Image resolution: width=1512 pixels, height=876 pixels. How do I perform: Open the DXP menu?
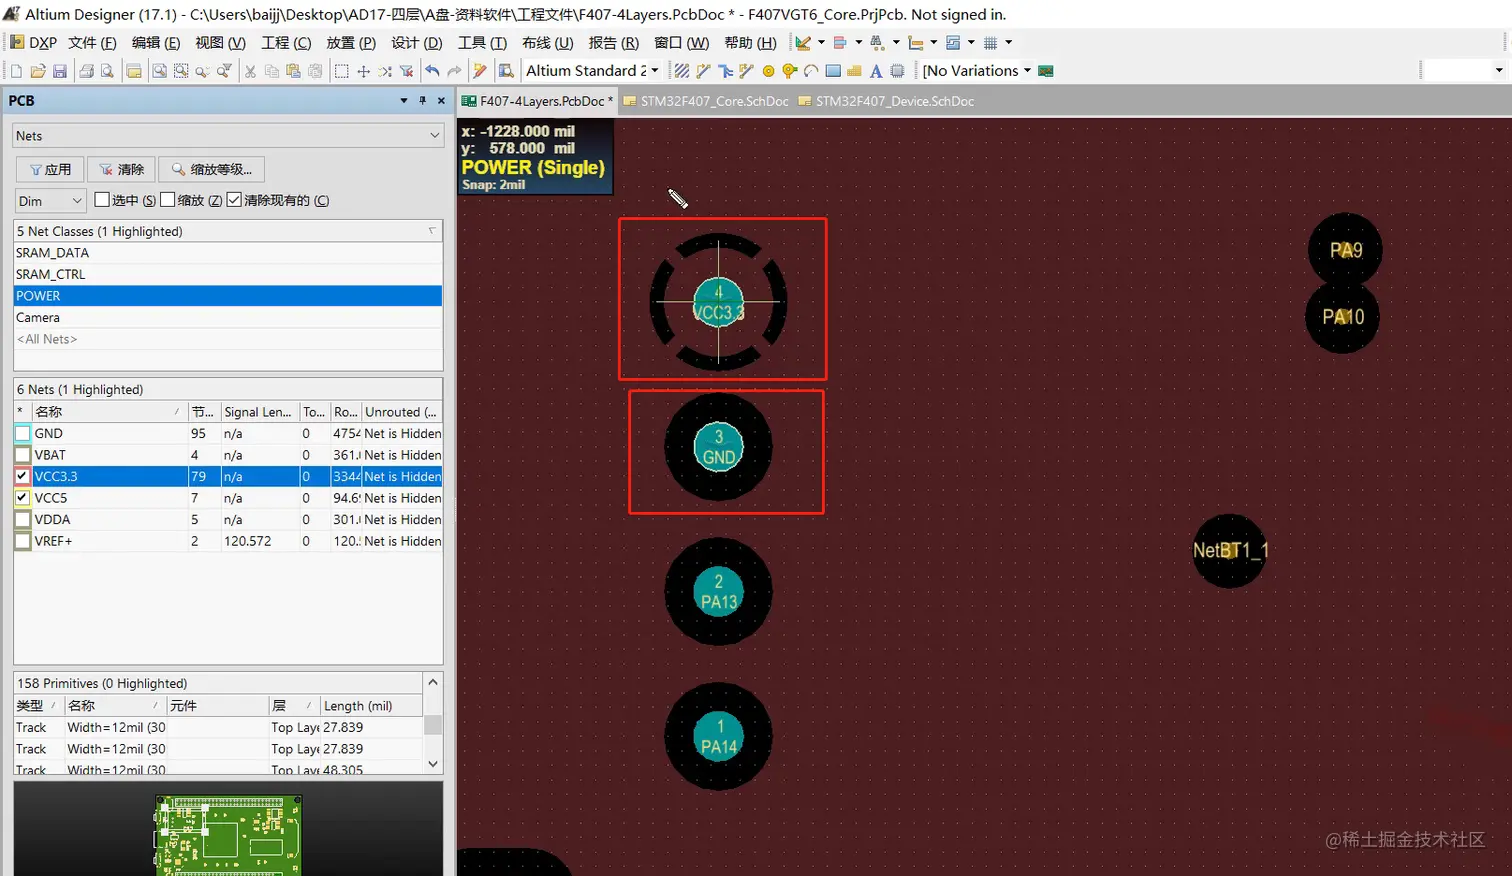coord(34,43)
